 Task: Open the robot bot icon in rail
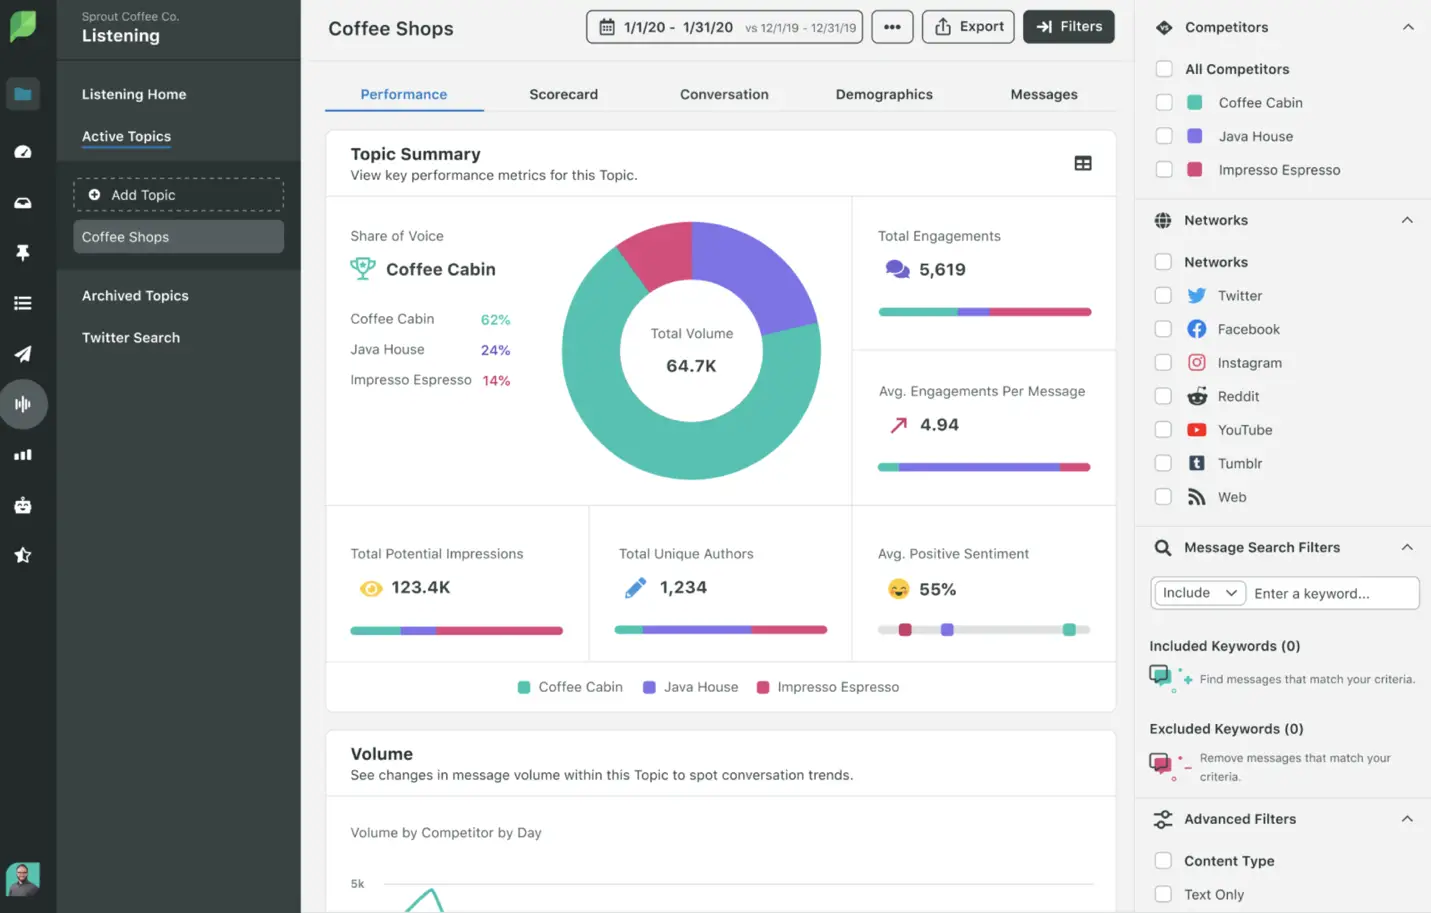coord(22,505)
